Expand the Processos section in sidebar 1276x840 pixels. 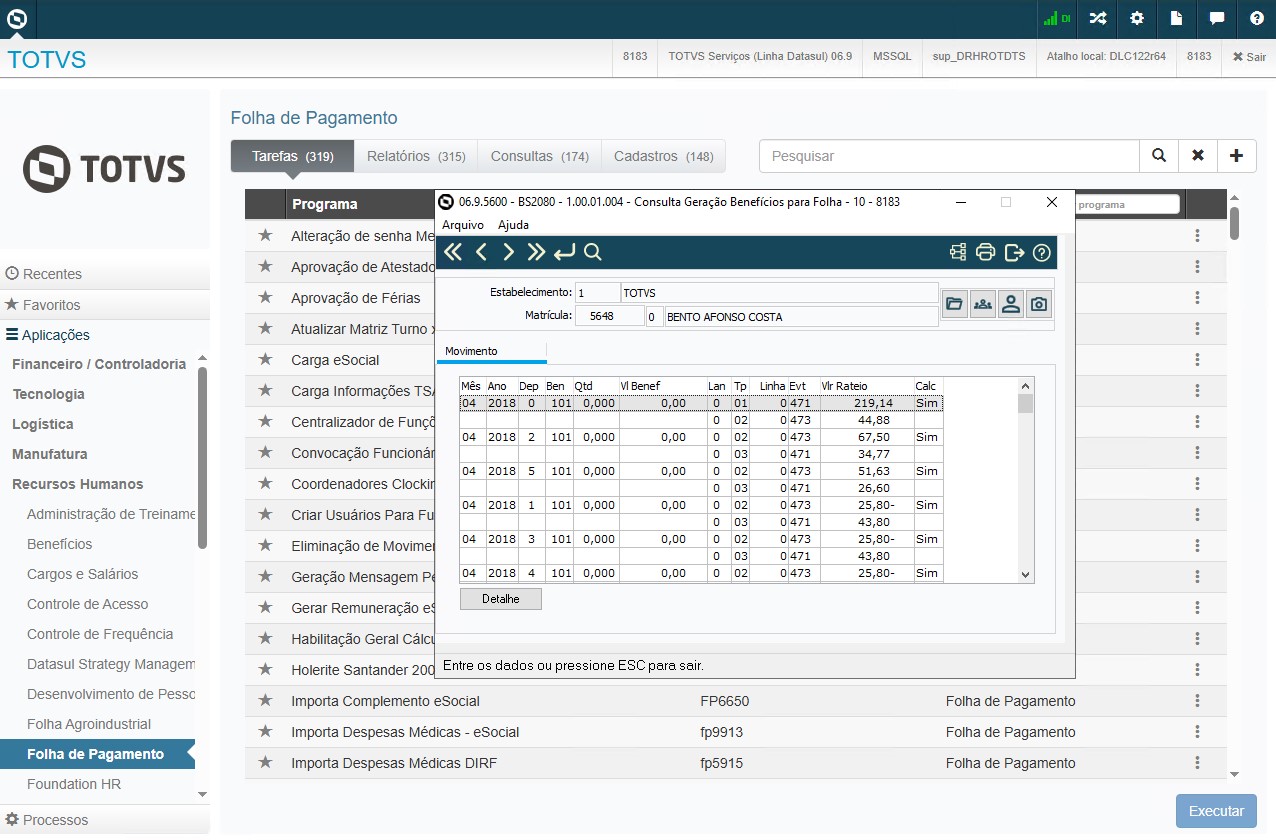coord(55,820)
